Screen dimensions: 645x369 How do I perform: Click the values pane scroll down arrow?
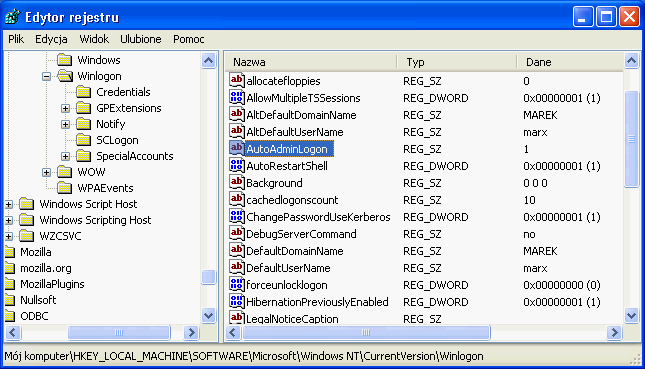click(x=631, y=316)
